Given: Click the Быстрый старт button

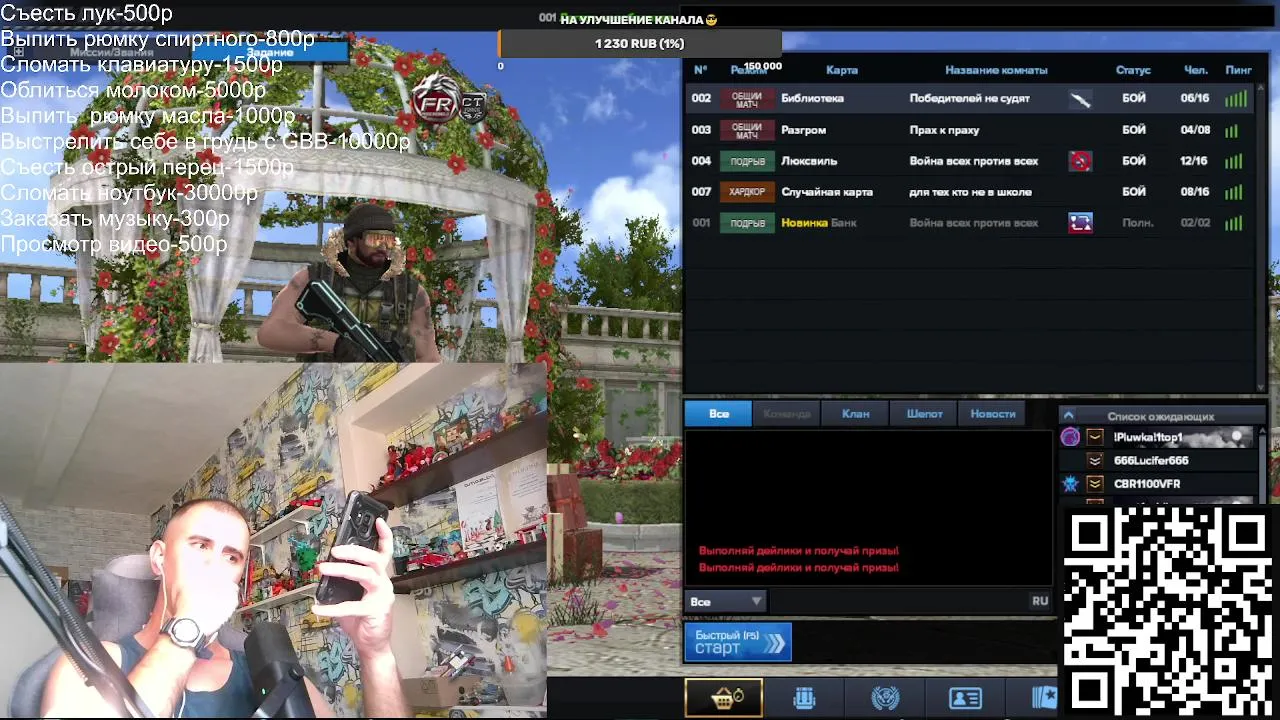Looking at the screenshot, I should point(737,642).
